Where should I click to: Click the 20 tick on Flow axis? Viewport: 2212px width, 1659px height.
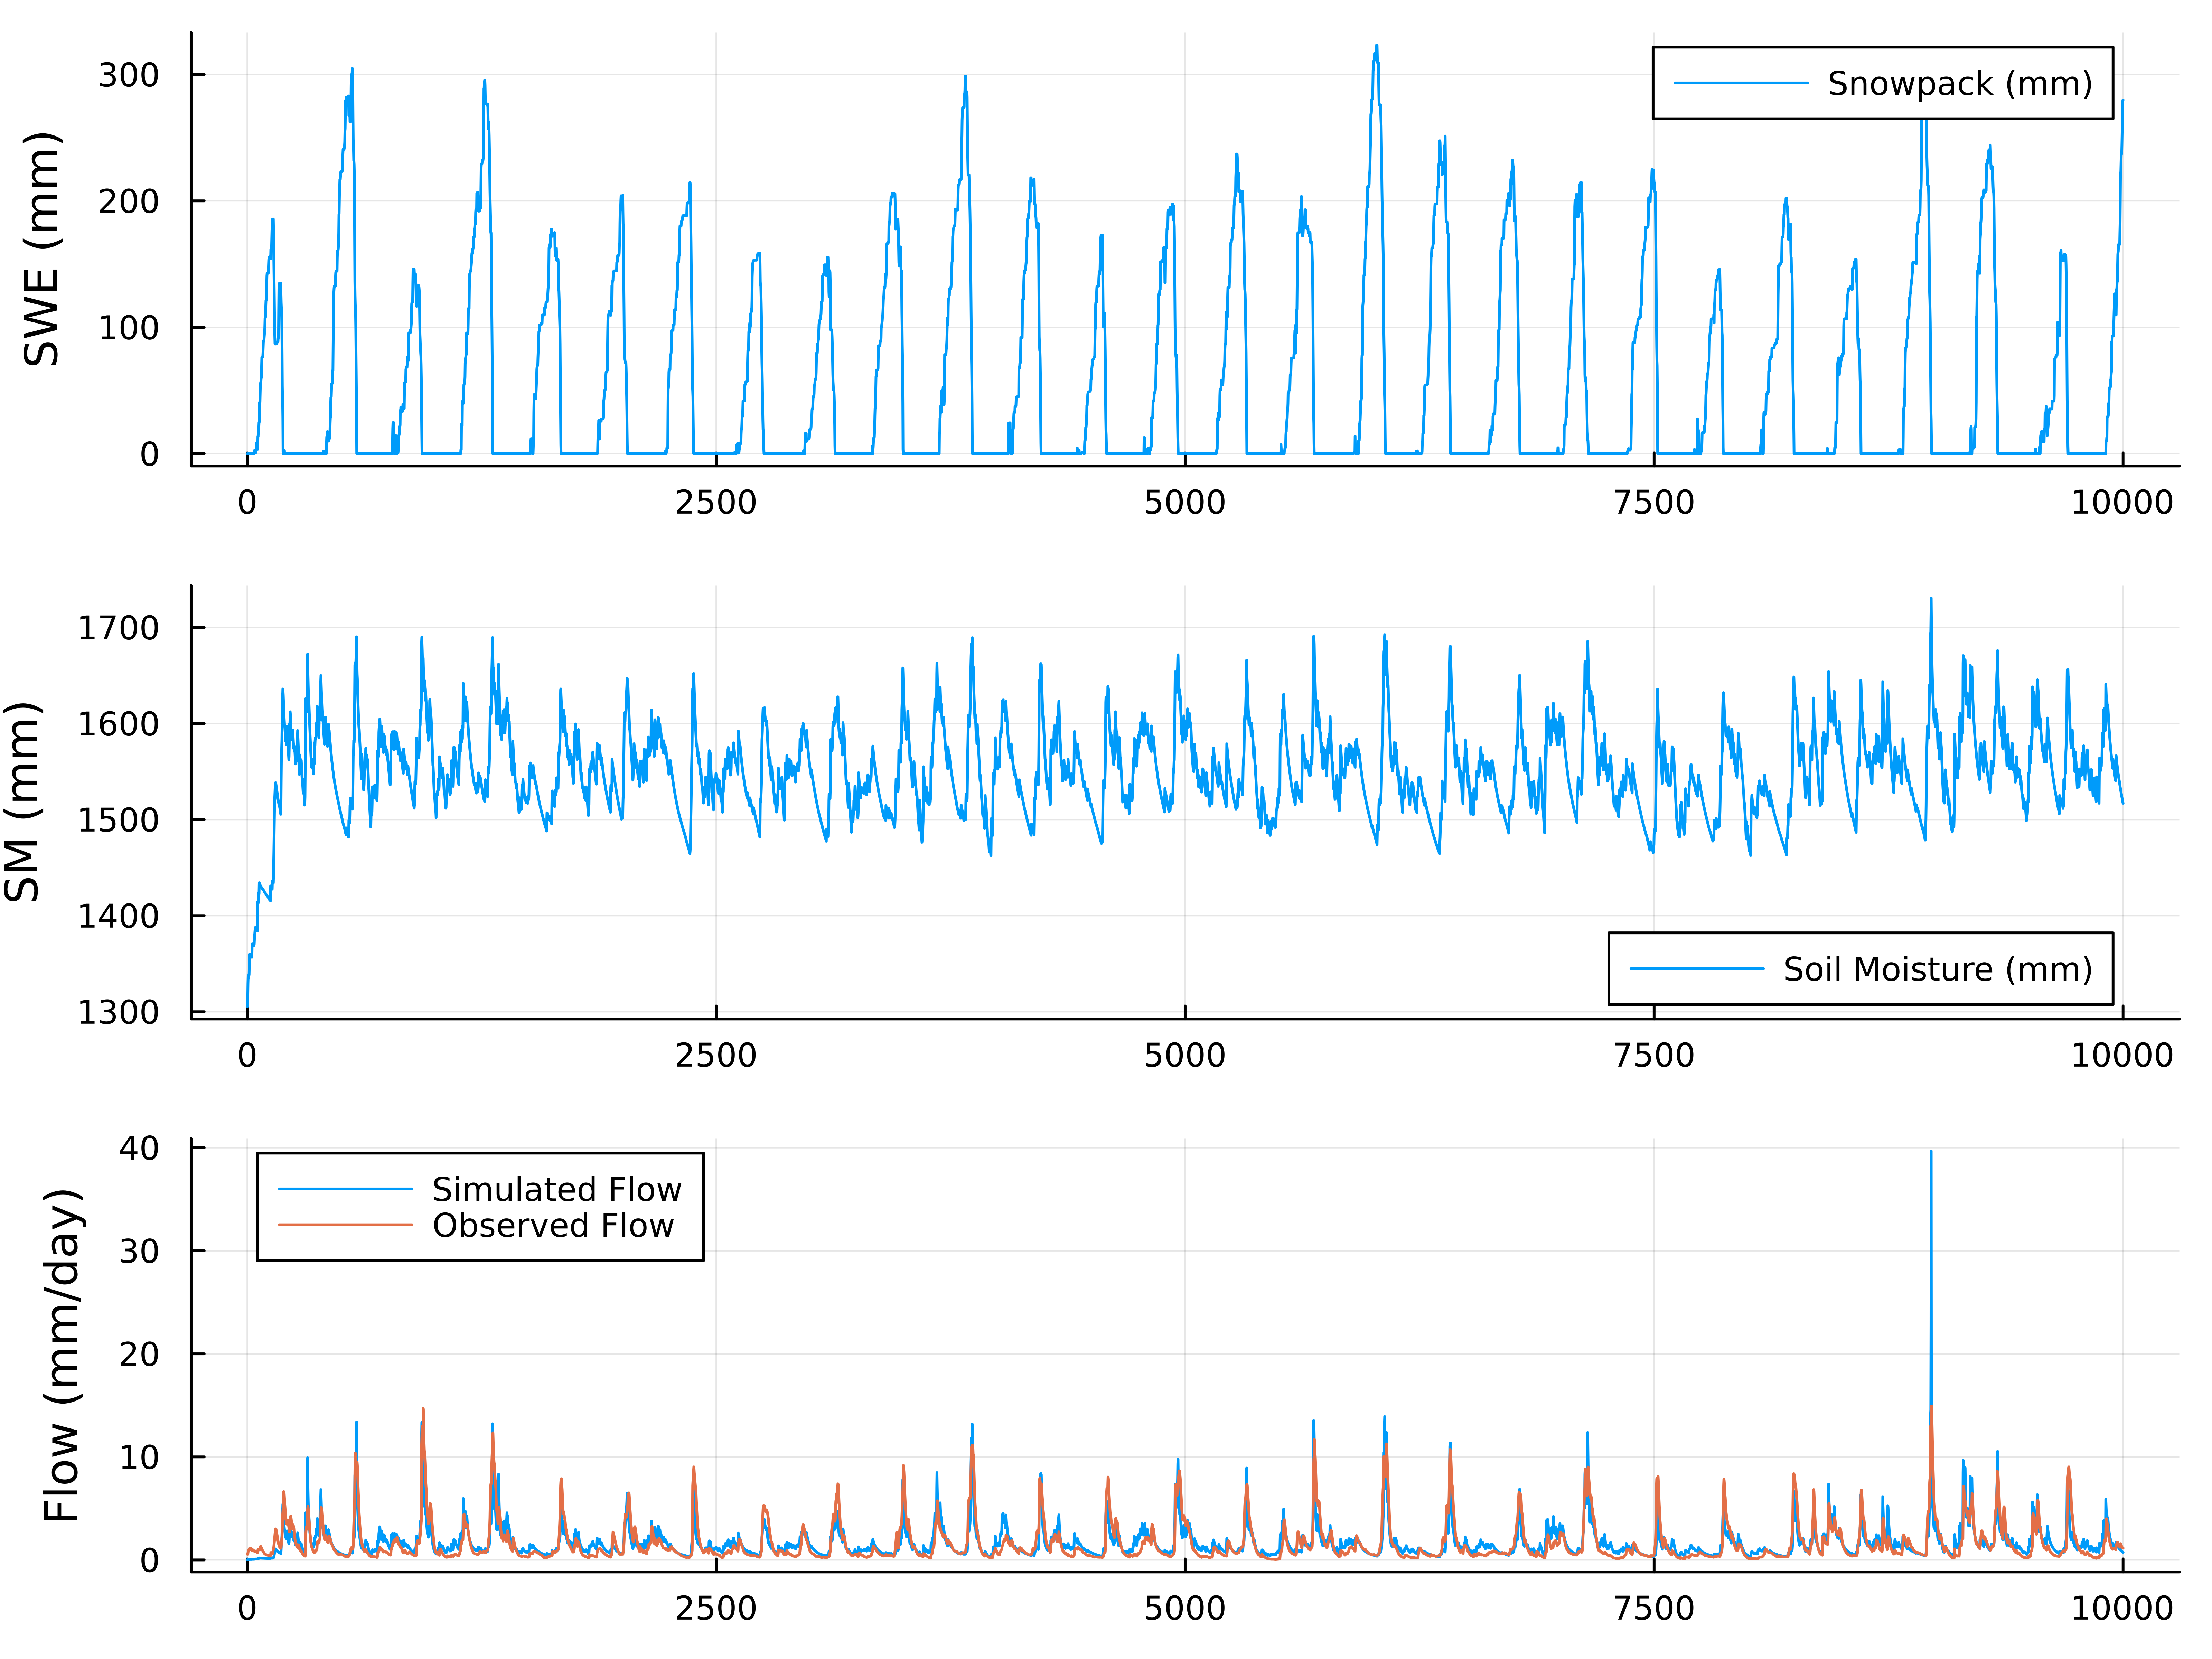[x=139, y=1354]
